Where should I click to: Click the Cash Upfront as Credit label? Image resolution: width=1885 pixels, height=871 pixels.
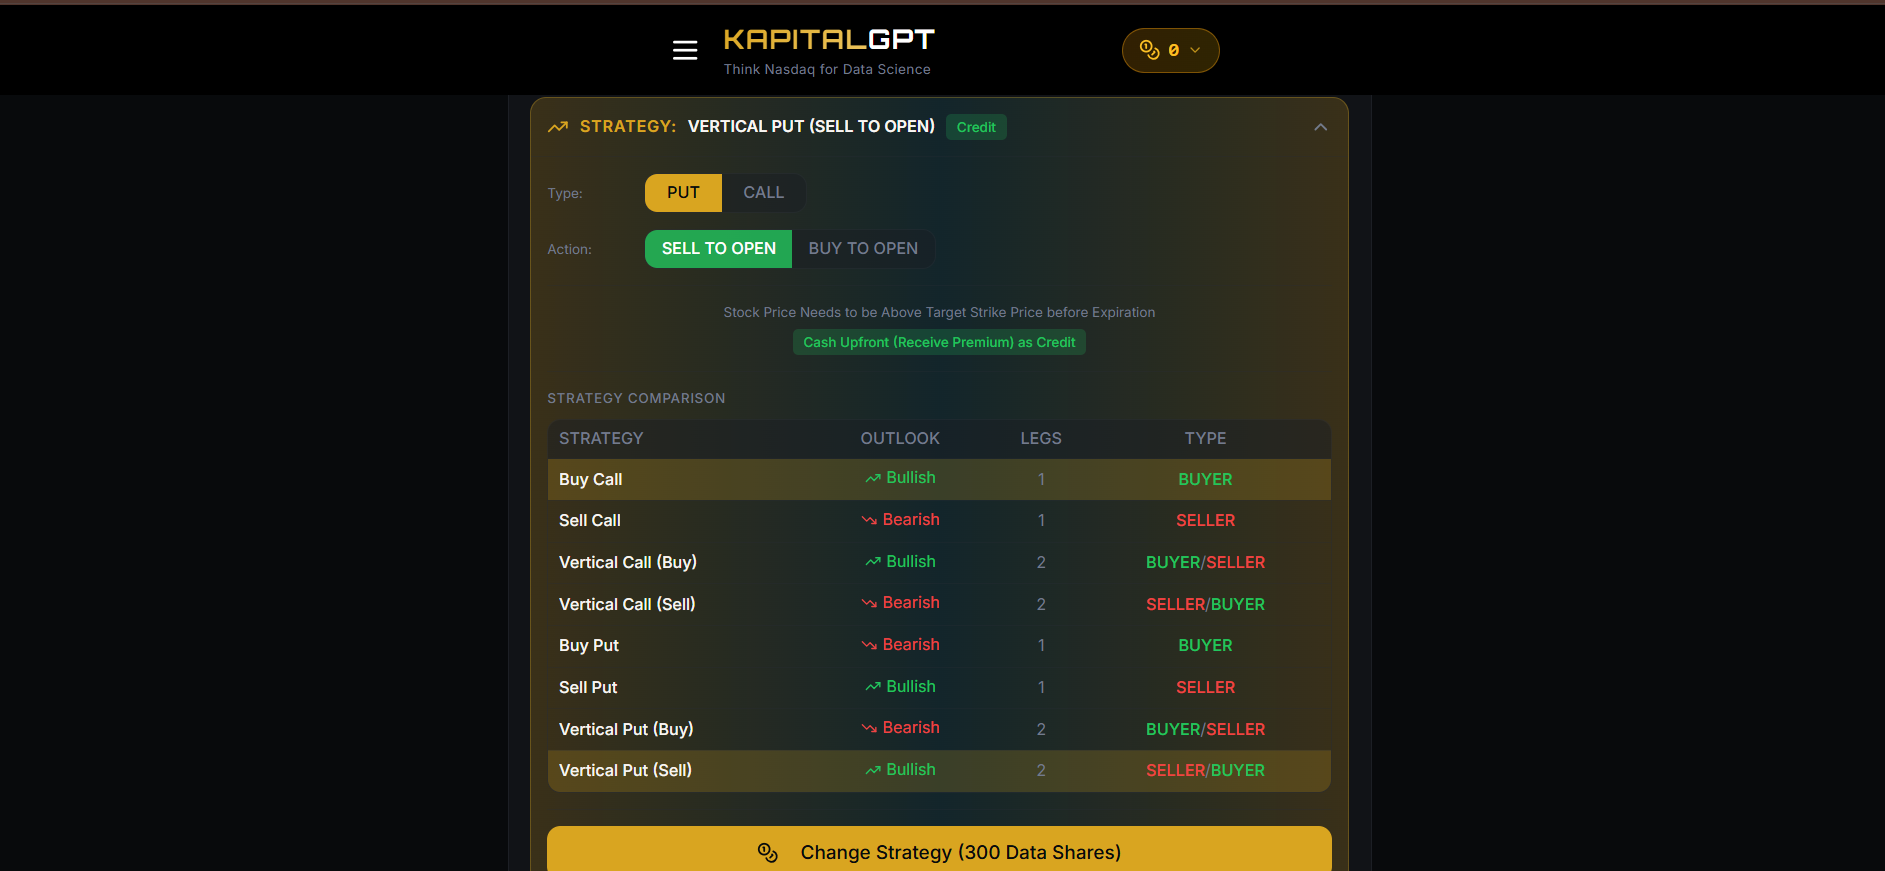(939, 342)
